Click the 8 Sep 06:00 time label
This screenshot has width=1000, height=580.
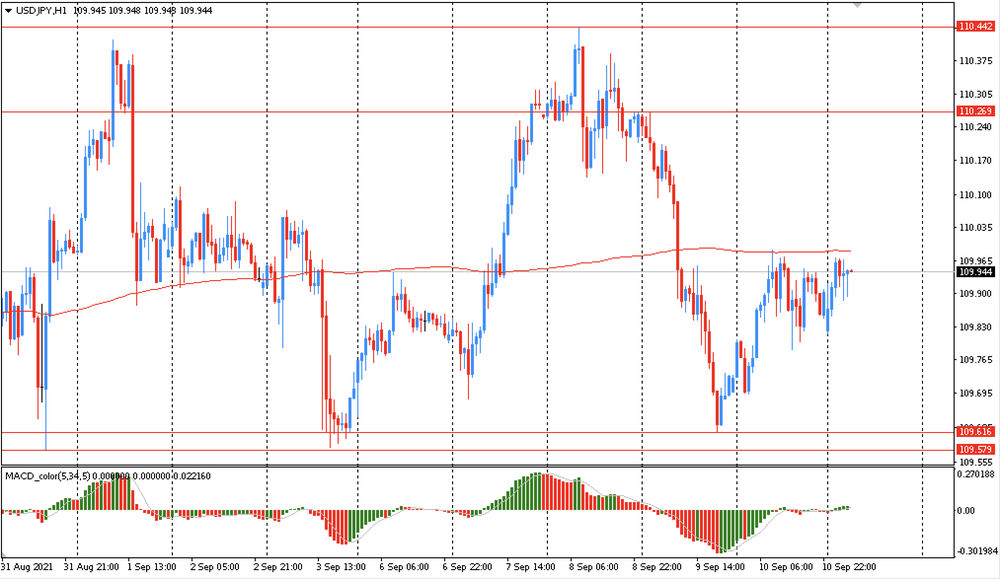pos(594,567)
